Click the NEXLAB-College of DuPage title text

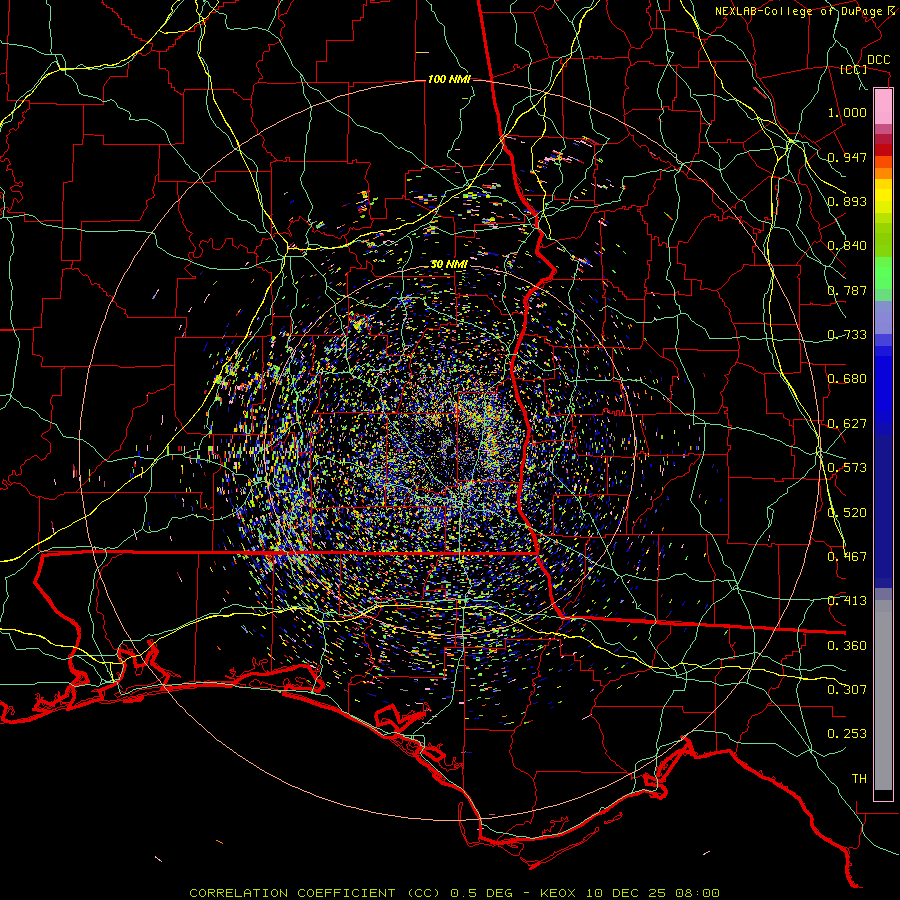807,11
